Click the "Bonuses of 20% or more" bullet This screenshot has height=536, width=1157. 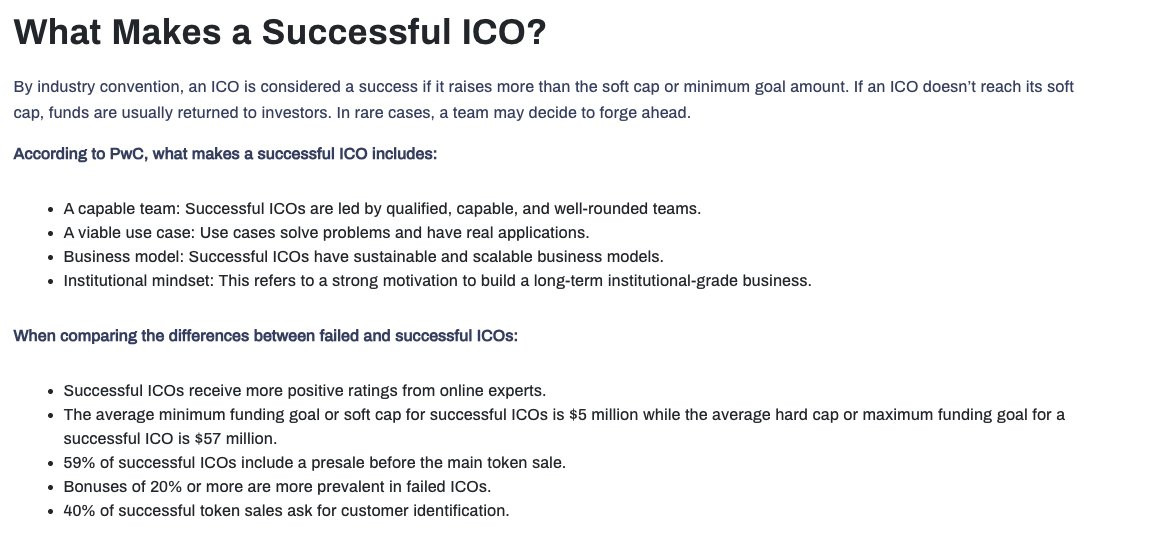277,487
